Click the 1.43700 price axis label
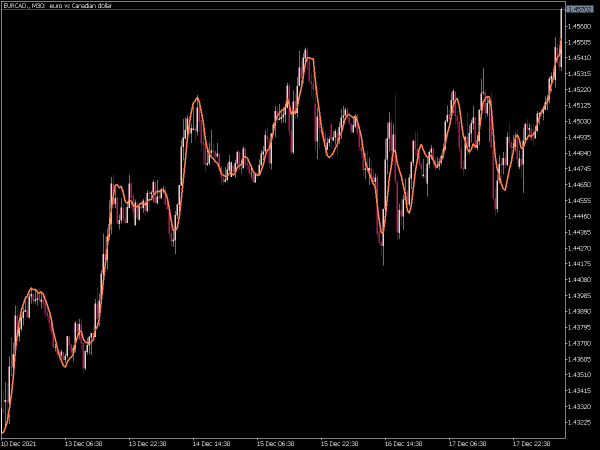The height and width of the screenshot is (450, 600). (x=580, y=342)
